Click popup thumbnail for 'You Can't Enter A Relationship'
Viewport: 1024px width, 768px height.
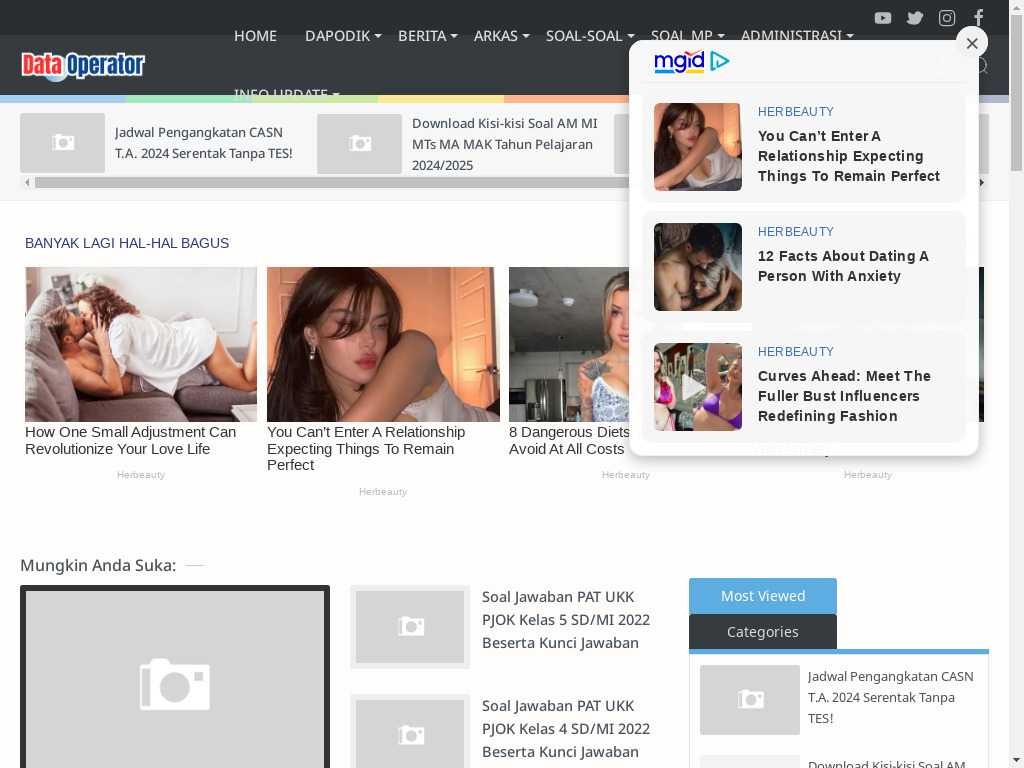[x=697, y=147]
